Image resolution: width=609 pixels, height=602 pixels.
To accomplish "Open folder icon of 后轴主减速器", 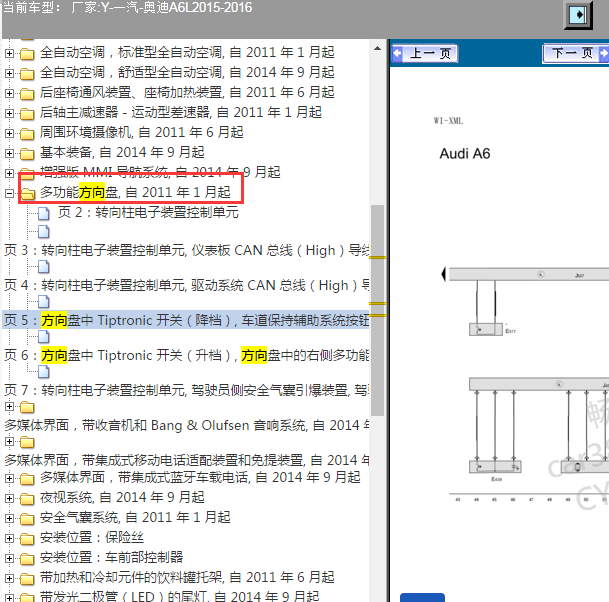I will coord(27,113).
